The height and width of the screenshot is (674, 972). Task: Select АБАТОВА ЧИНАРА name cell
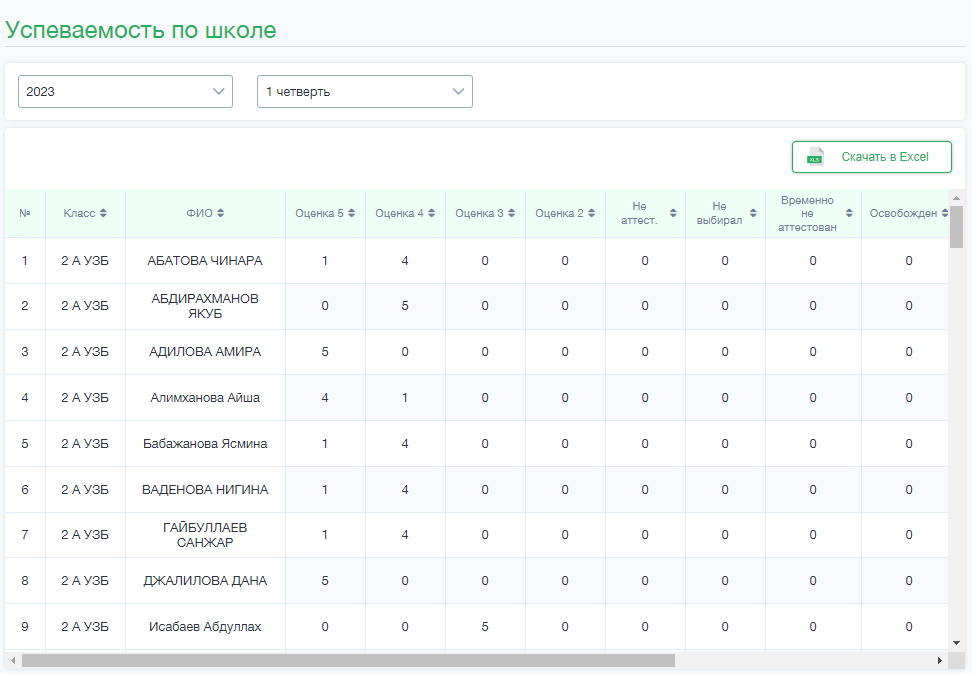click(x=205, y=261)
